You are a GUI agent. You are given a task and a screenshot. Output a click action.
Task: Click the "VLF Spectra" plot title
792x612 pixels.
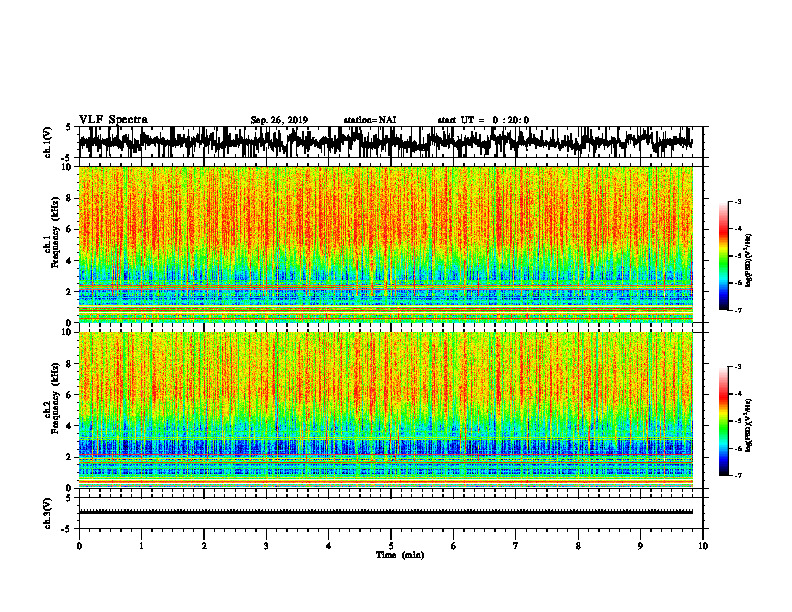113,120
